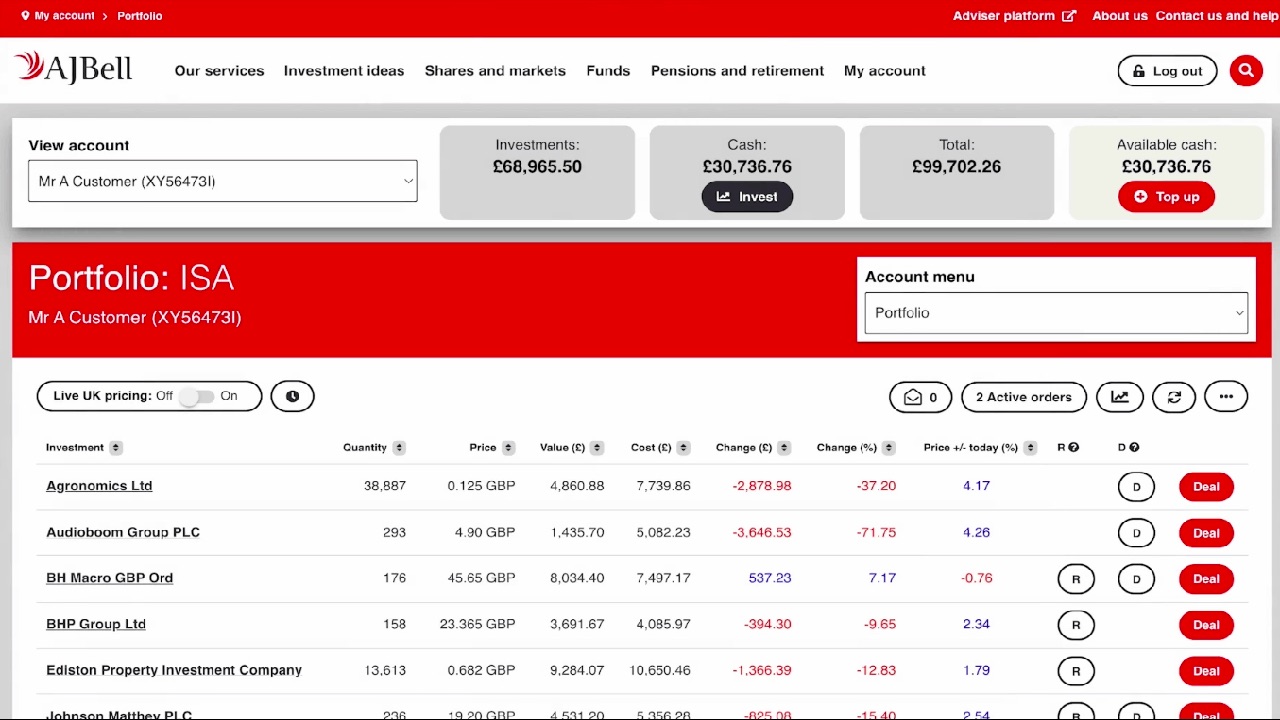Select the Investments £68,965.50 tile
This screenshot has width=1280, height=720.
(x=537, y=173)
